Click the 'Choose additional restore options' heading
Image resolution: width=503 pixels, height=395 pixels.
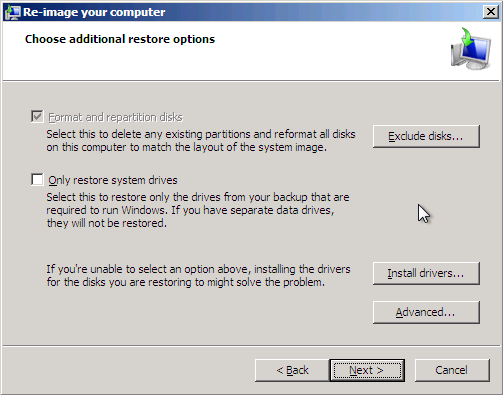(x=120, y=39)
